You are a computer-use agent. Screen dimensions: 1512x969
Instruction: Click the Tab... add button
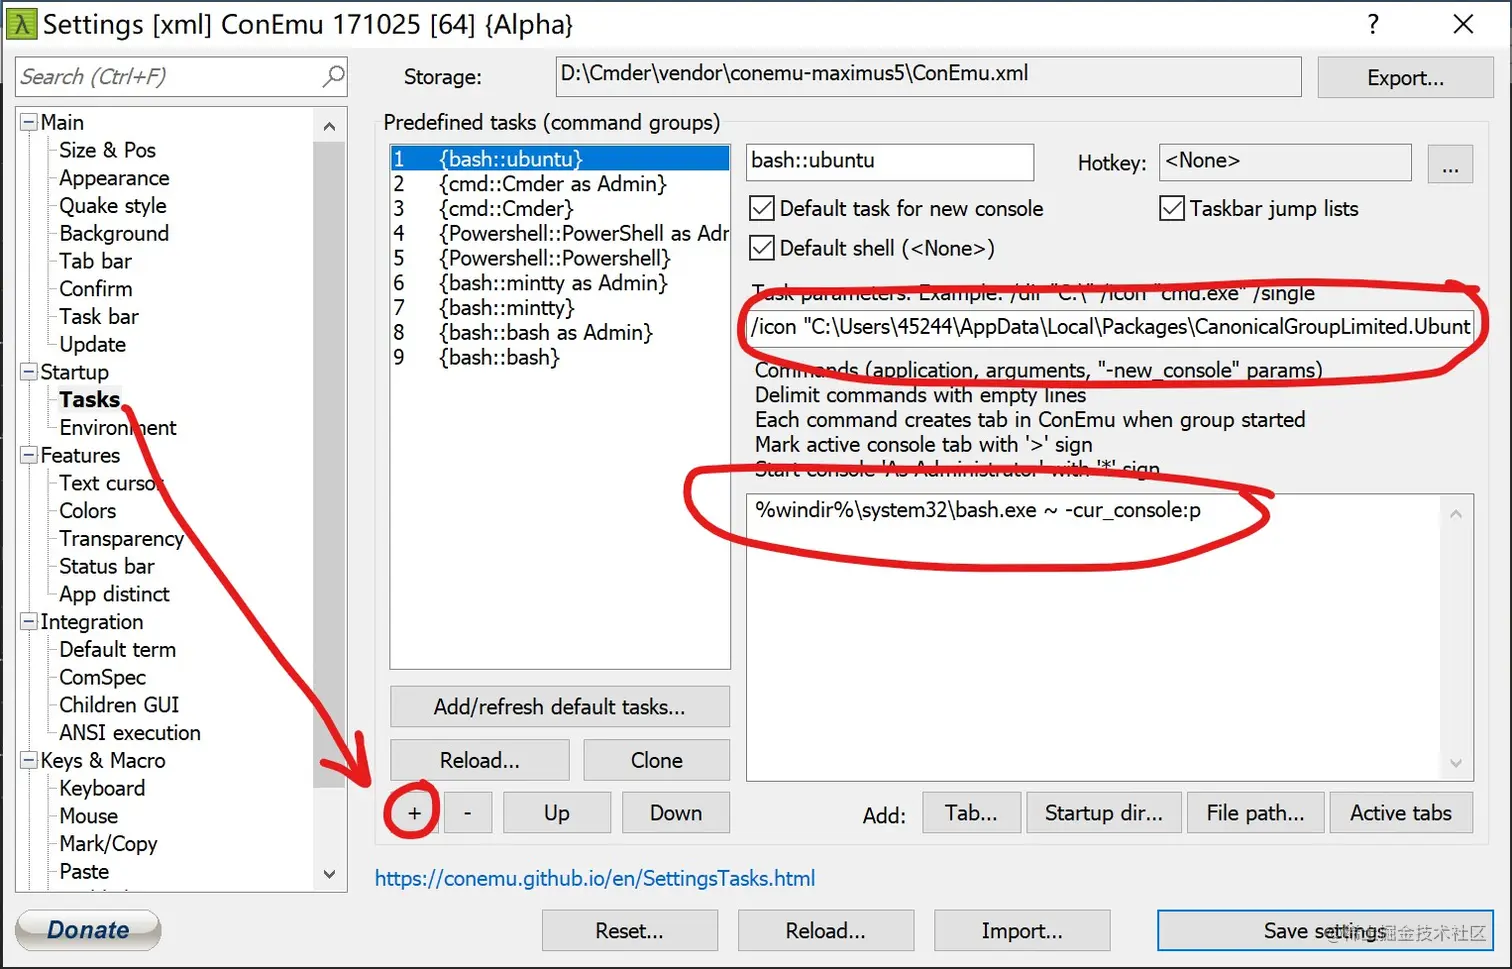(x=971, y=813)
